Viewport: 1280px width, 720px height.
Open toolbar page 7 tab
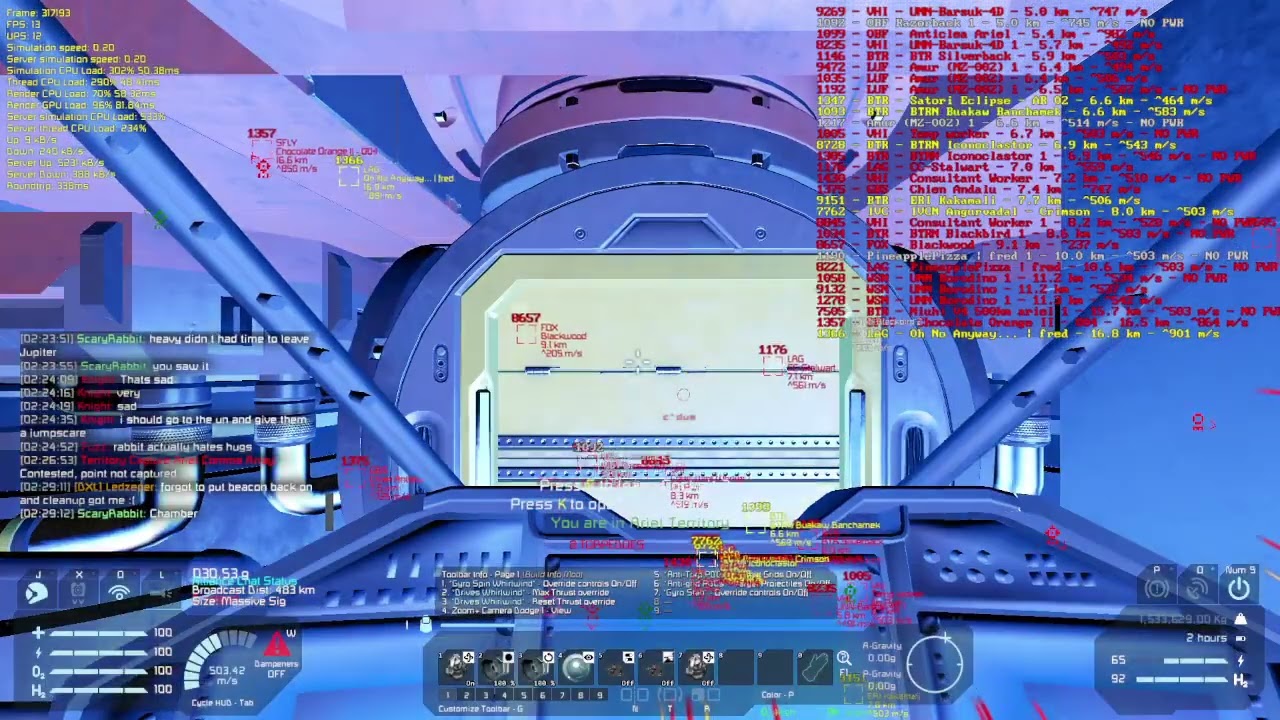coord(562,695)
